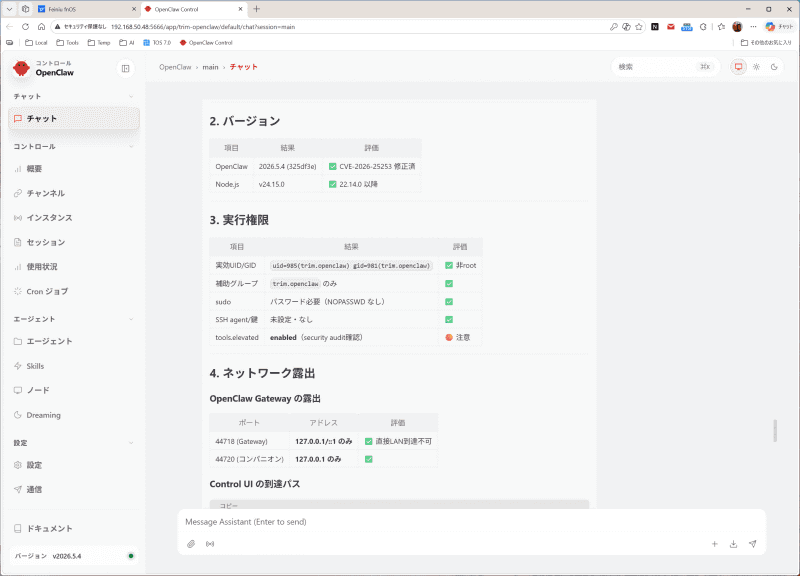Reload the page

[x=25, y=27]
